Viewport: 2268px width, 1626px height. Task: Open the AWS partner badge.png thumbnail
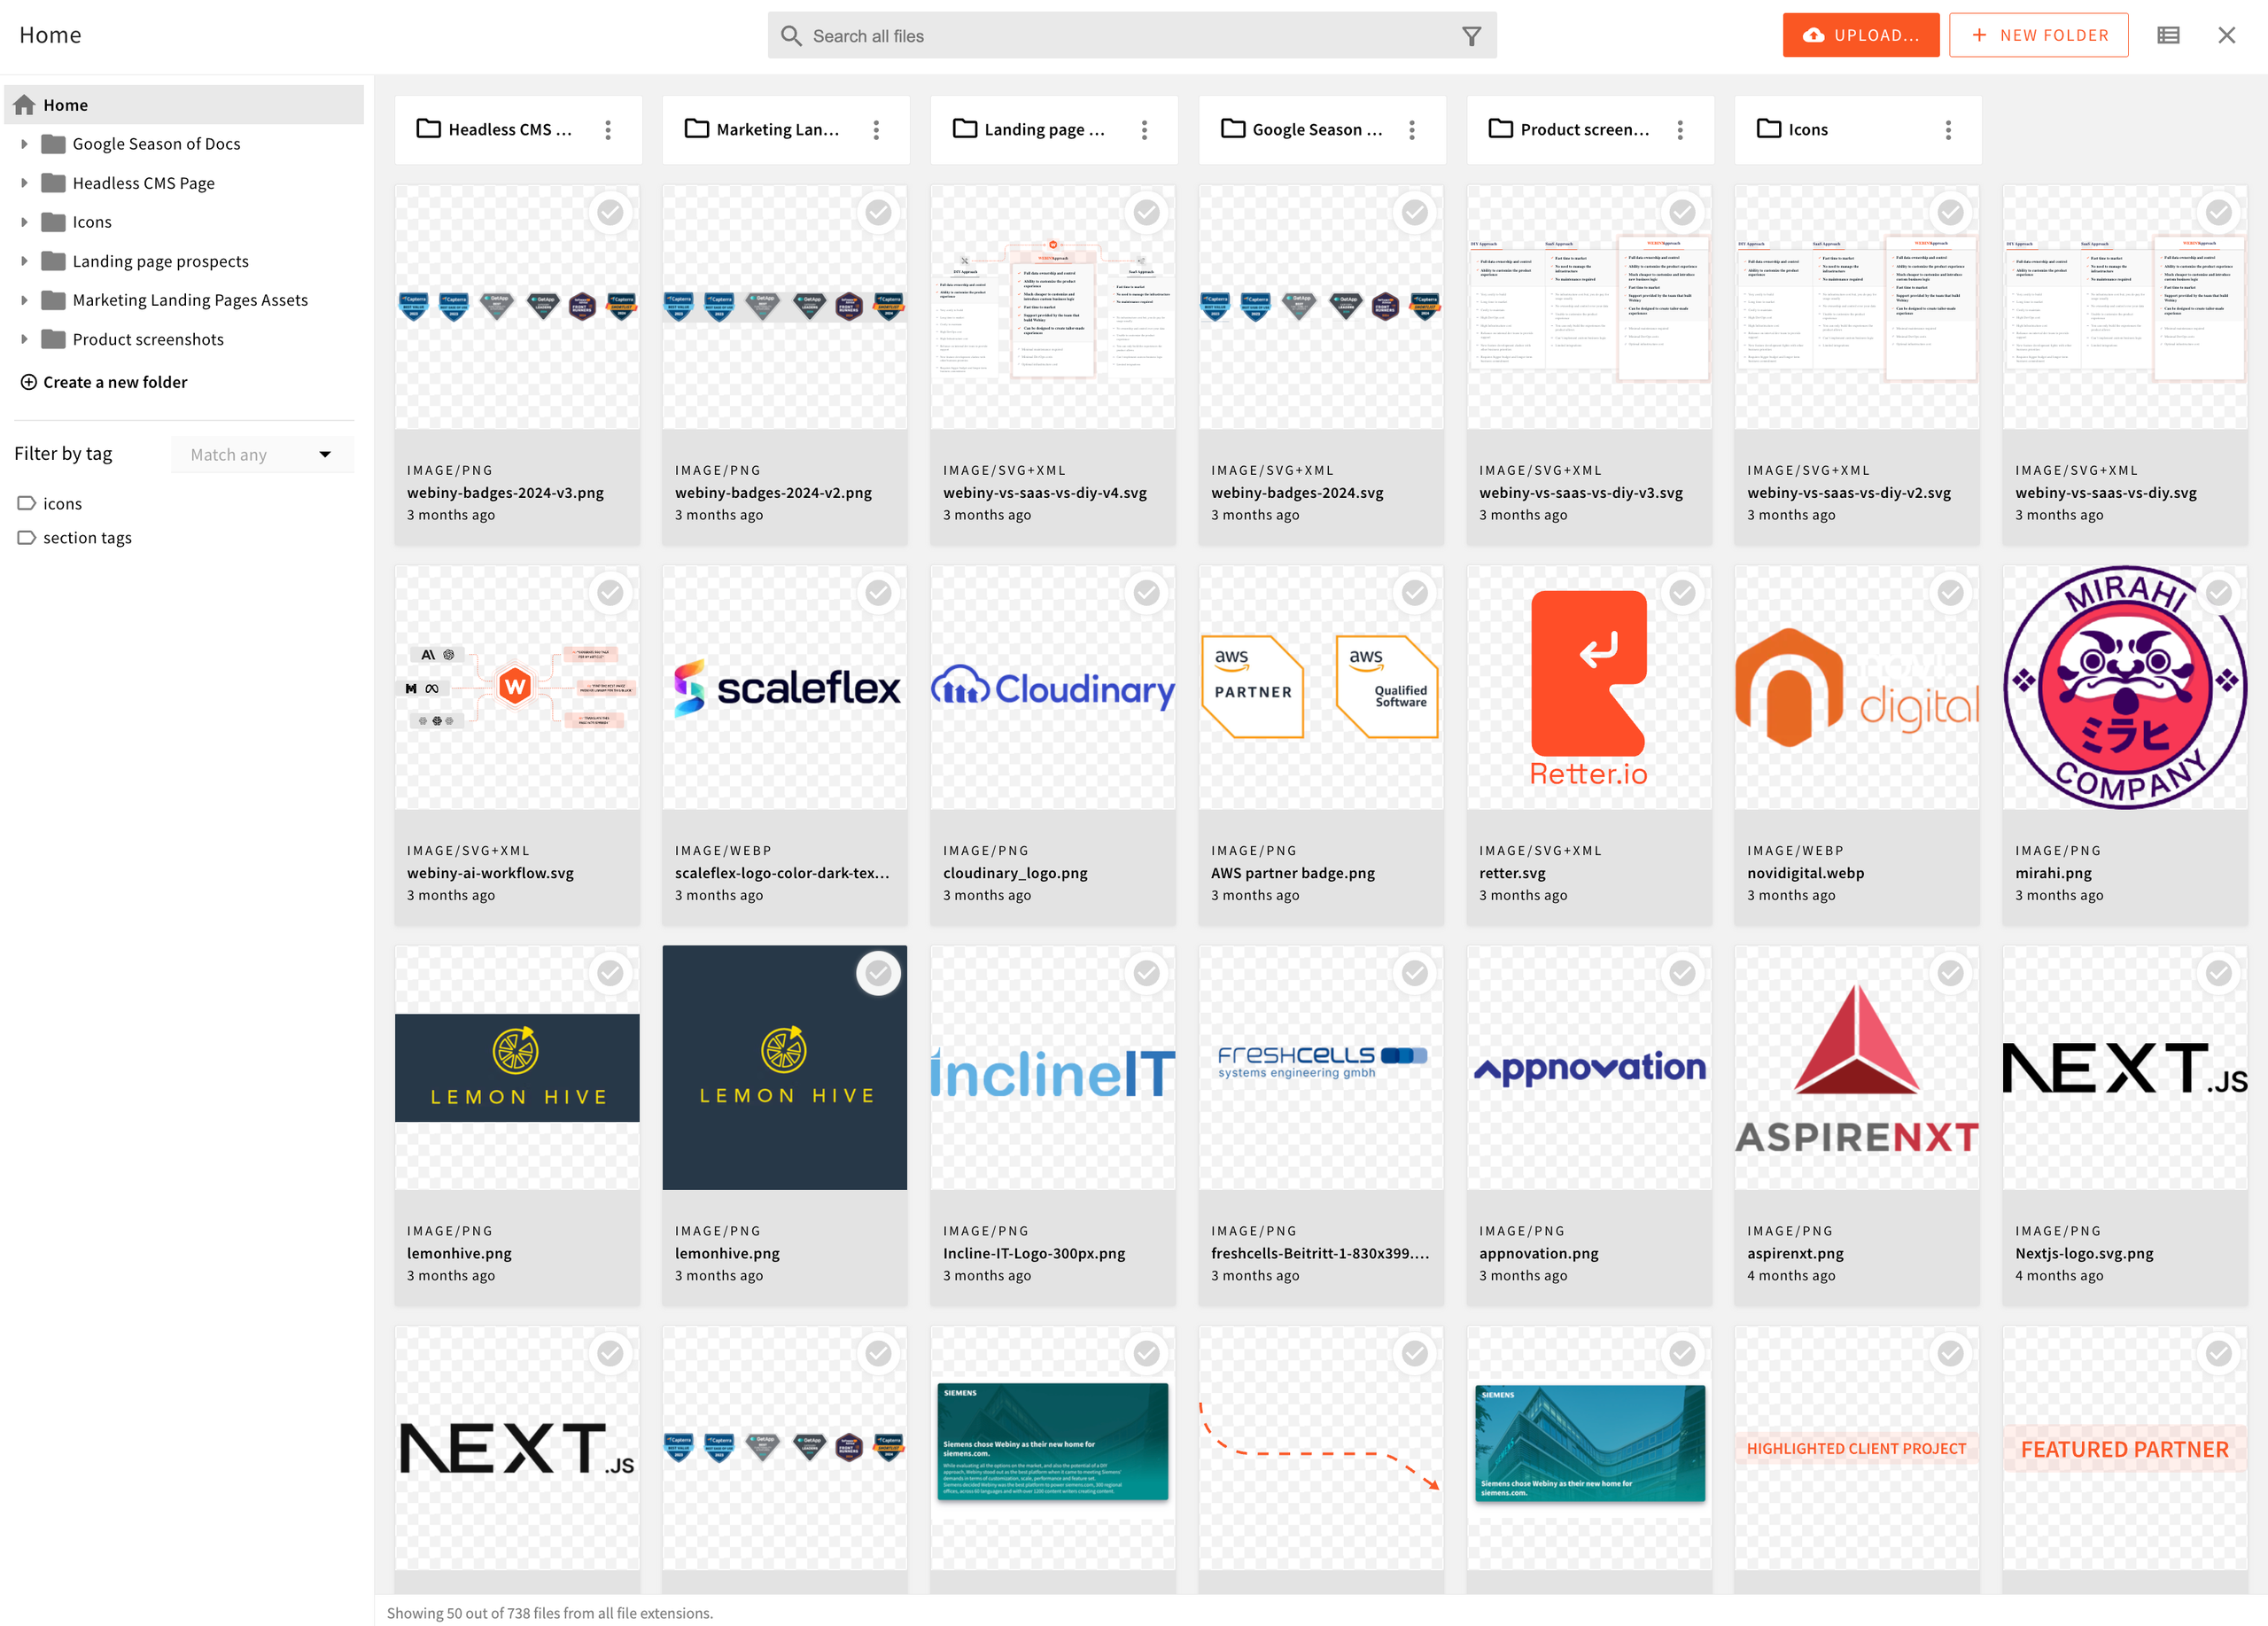click(x=1321, y=688)
